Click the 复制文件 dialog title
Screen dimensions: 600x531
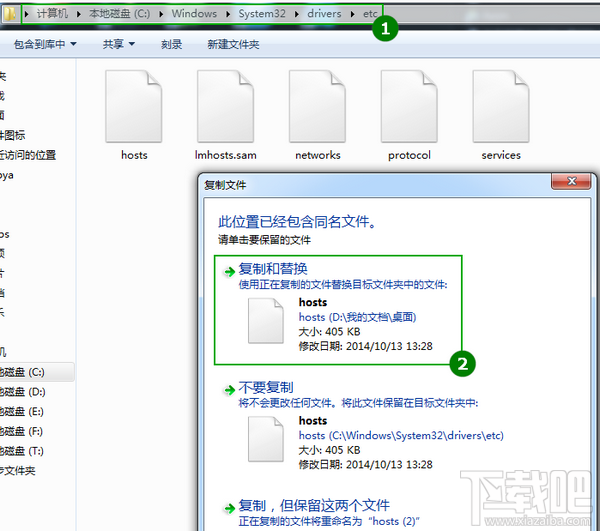[225, 185]
